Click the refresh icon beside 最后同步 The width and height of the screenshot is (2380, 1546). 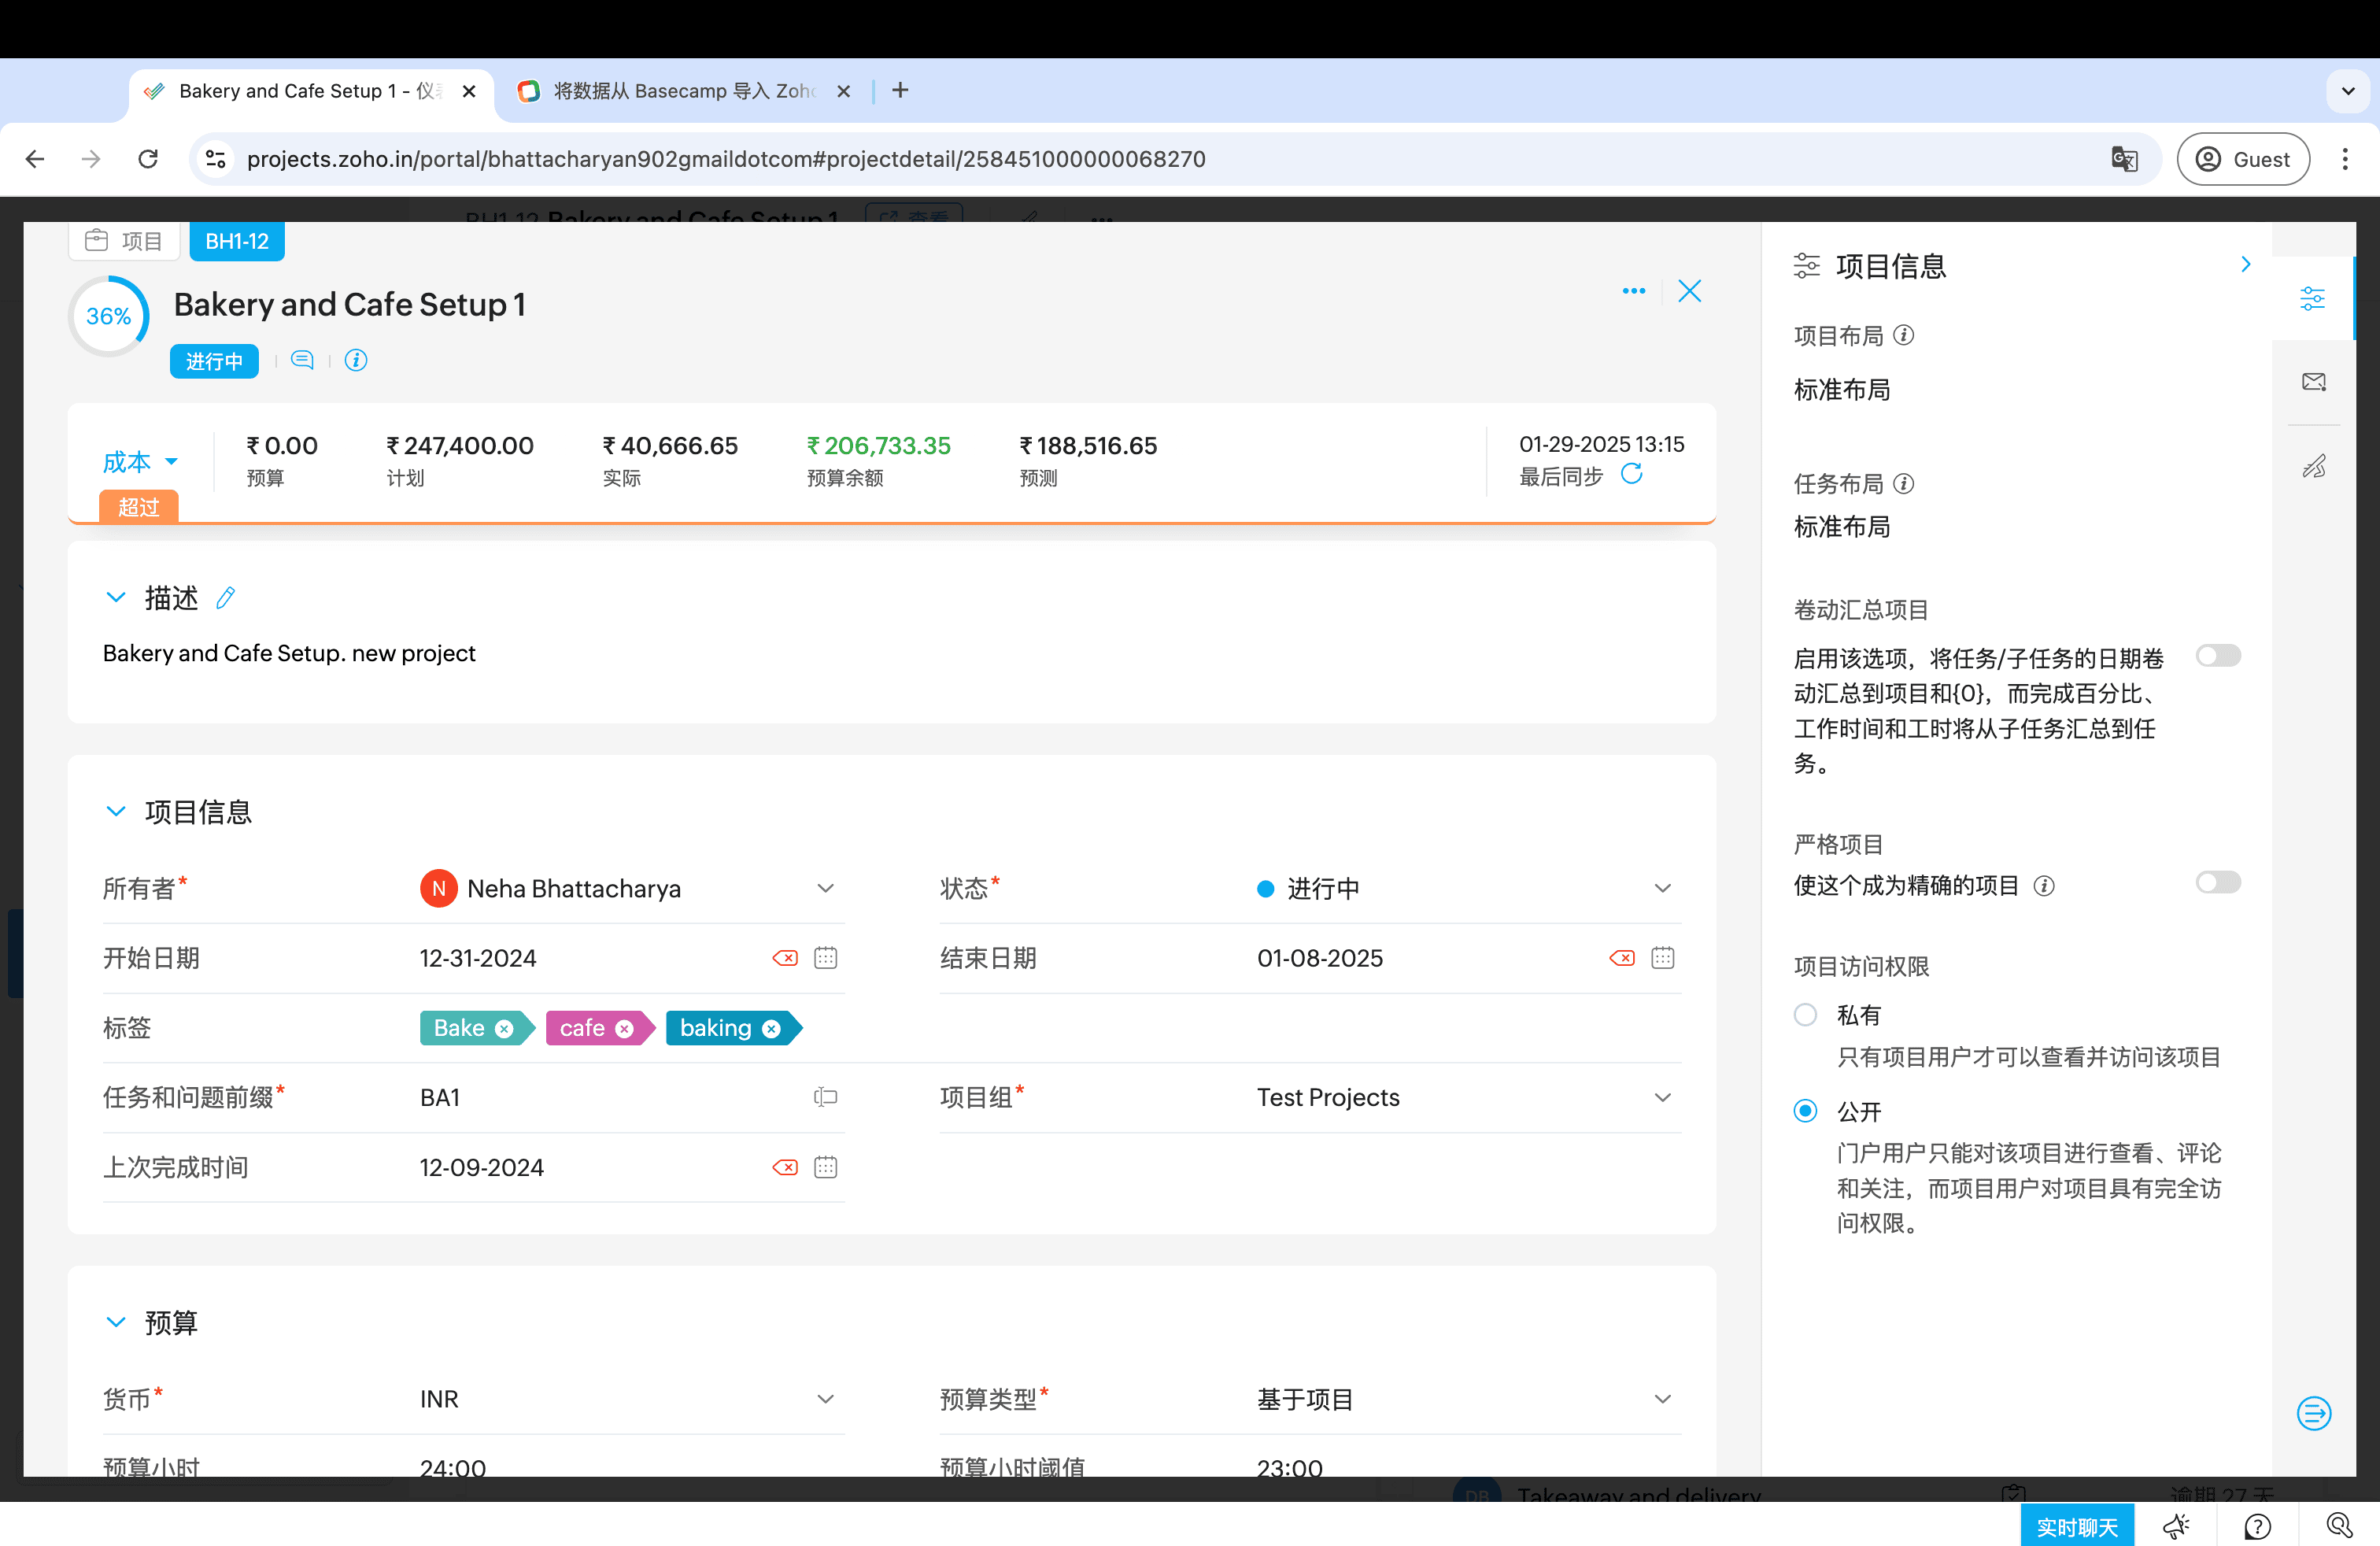click(1631, 475)
